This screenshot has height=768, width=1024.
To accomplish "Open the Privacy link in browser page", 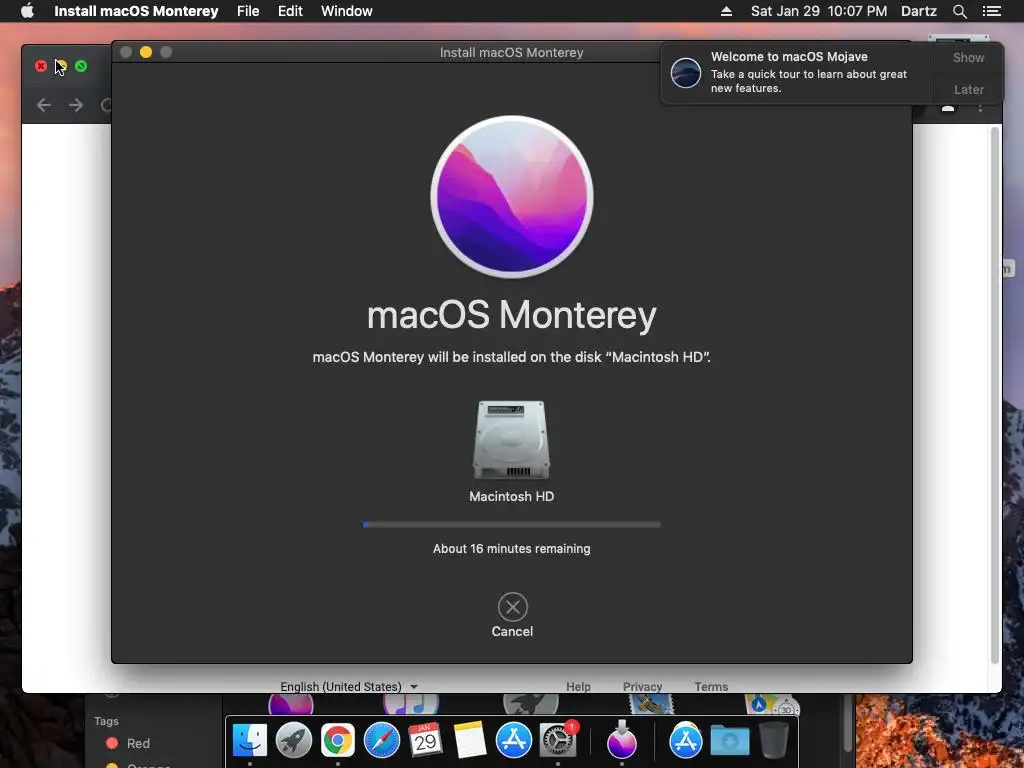I will (643, 686).
